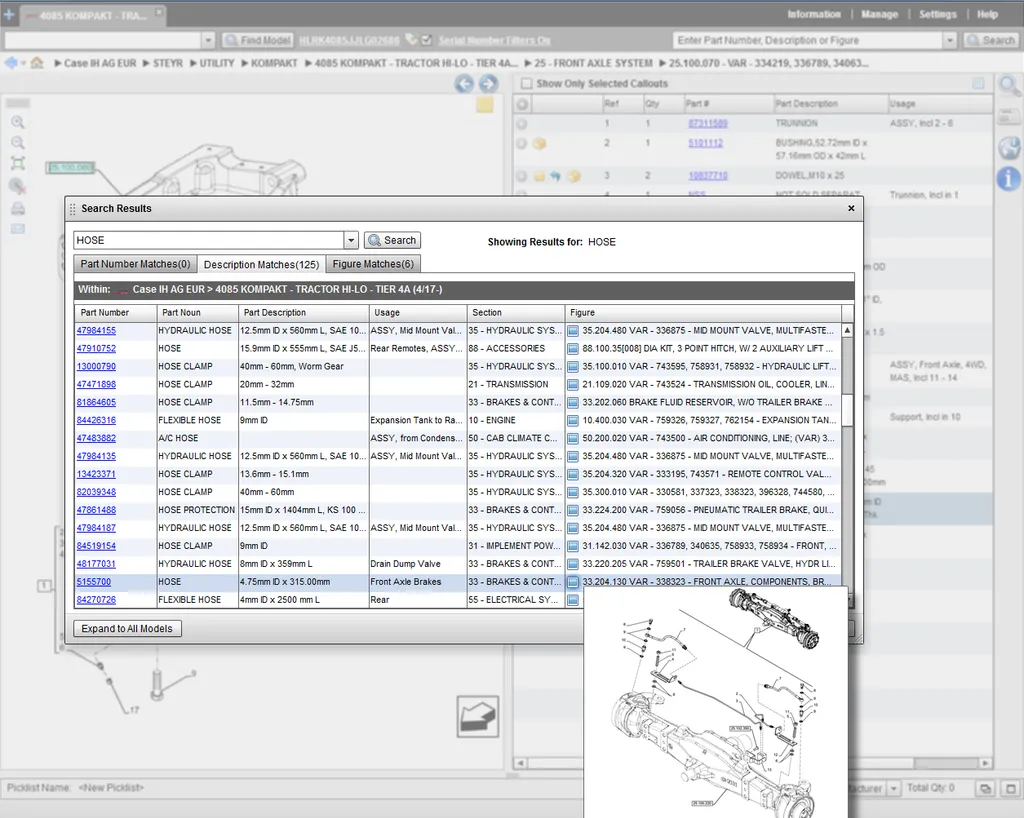Click the globe icon in right sidebar

[1009, 148]
